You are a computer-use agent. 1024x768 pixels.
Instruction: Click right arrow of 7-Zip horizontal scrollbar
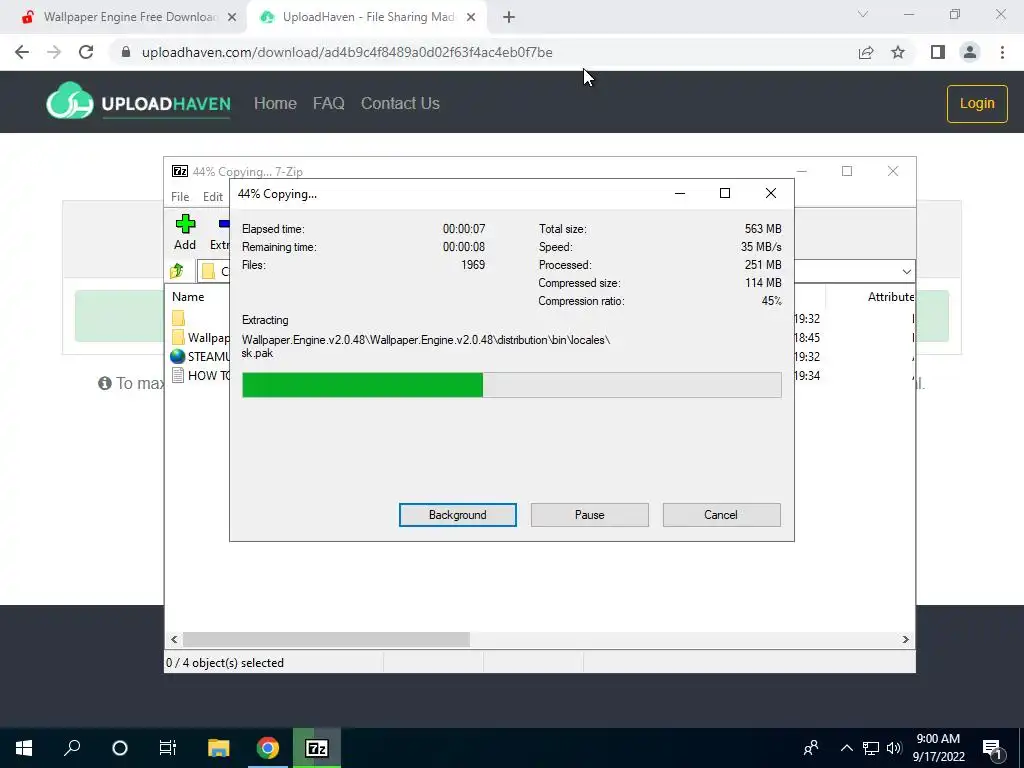906,639
